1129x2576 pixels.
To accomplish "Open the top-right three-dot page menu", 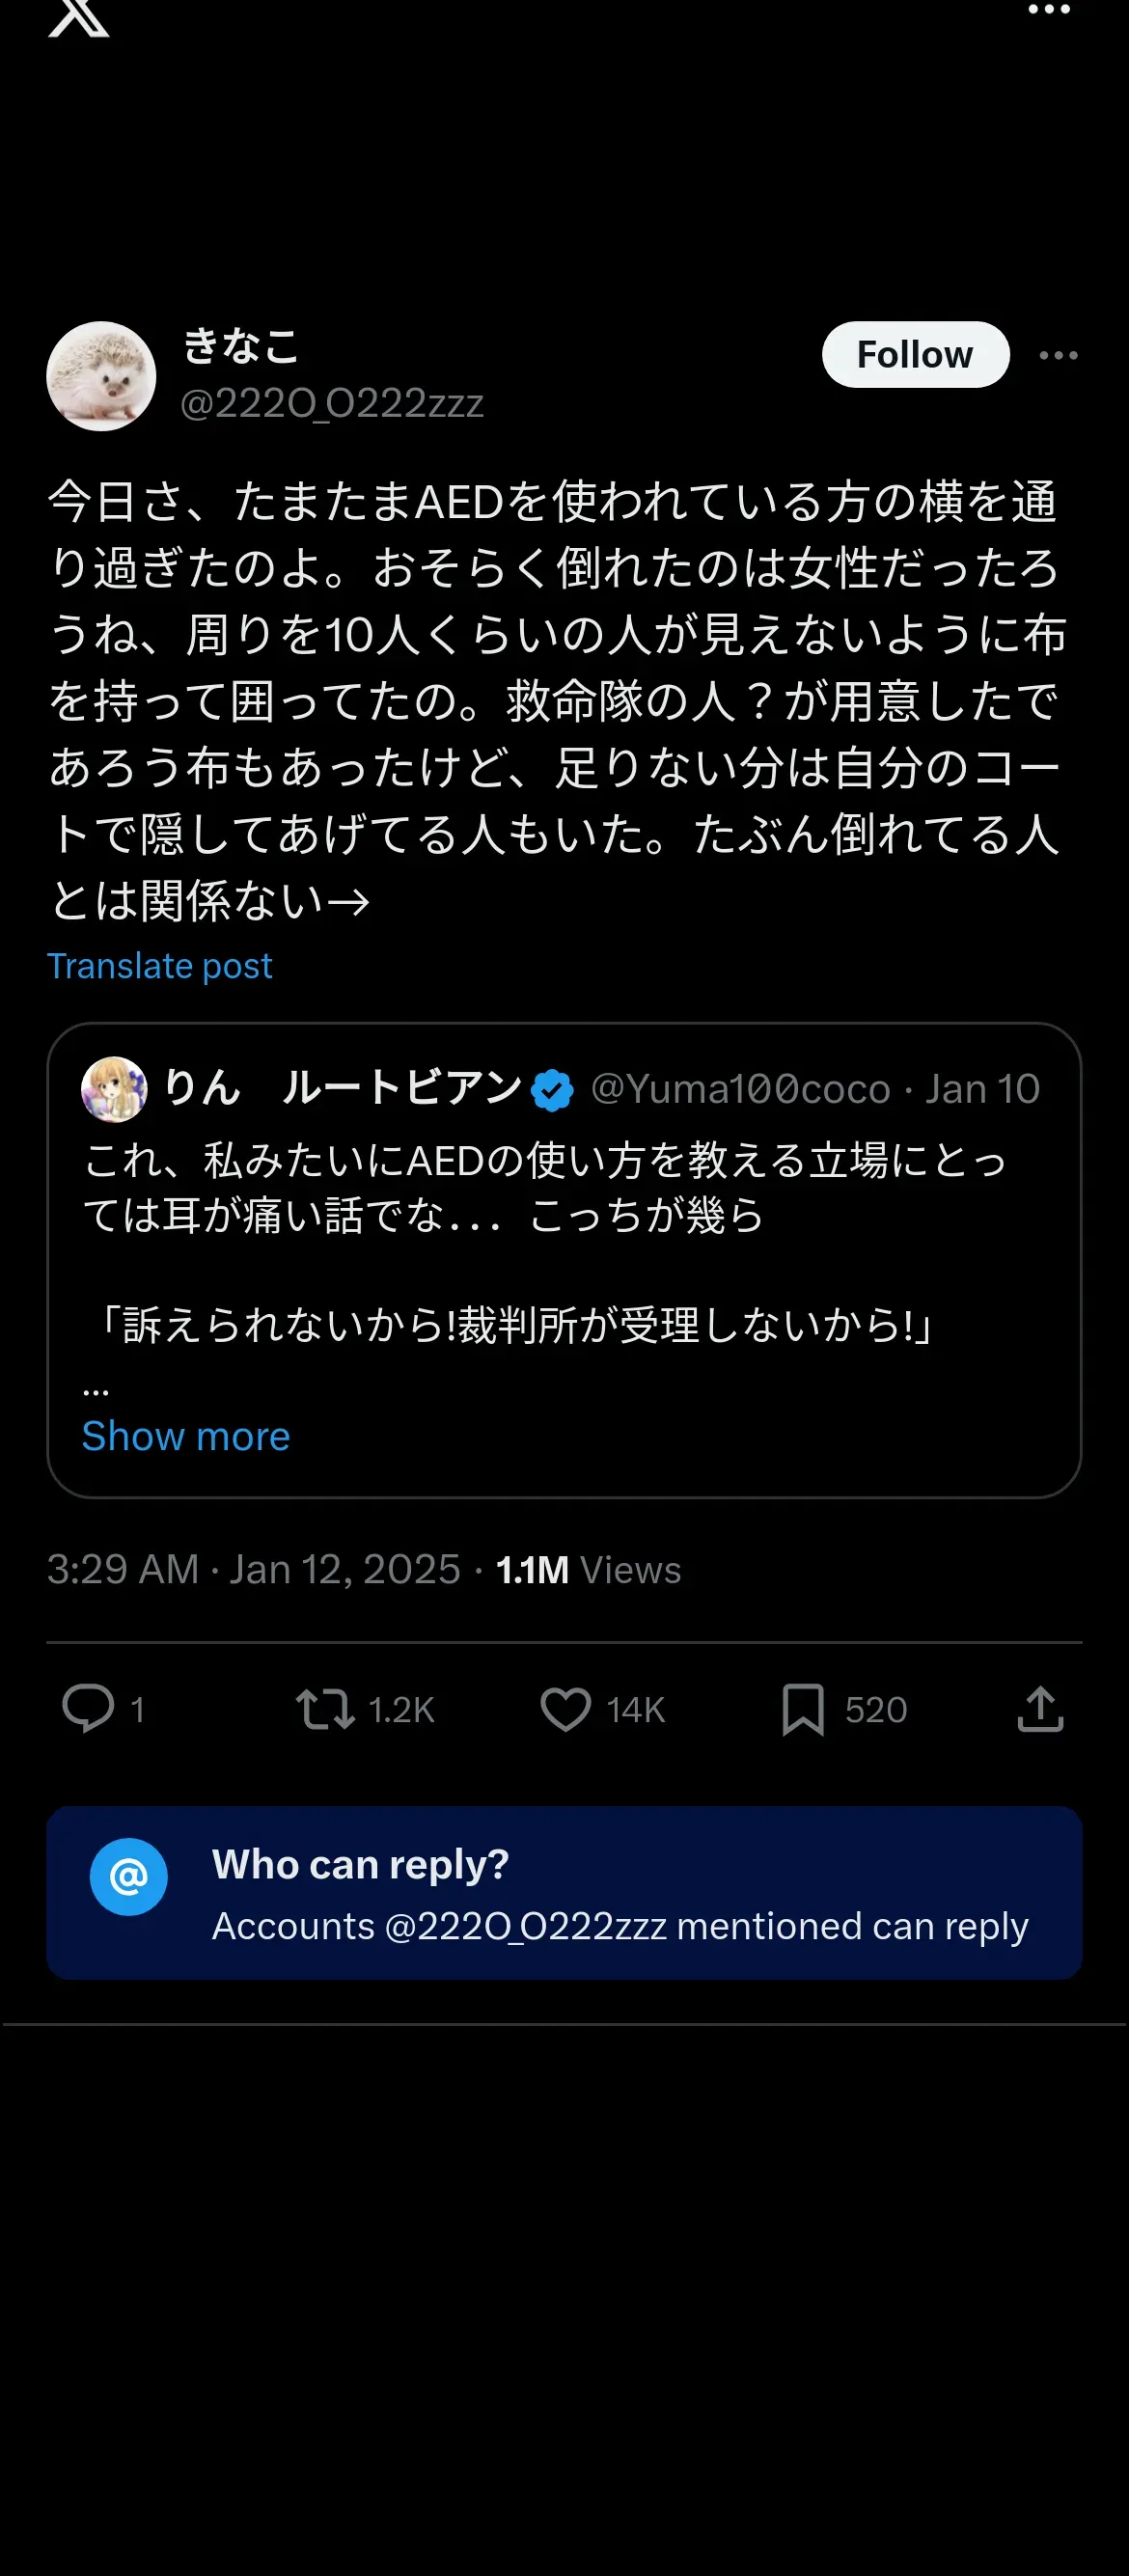I will [x=1049, y=10].
